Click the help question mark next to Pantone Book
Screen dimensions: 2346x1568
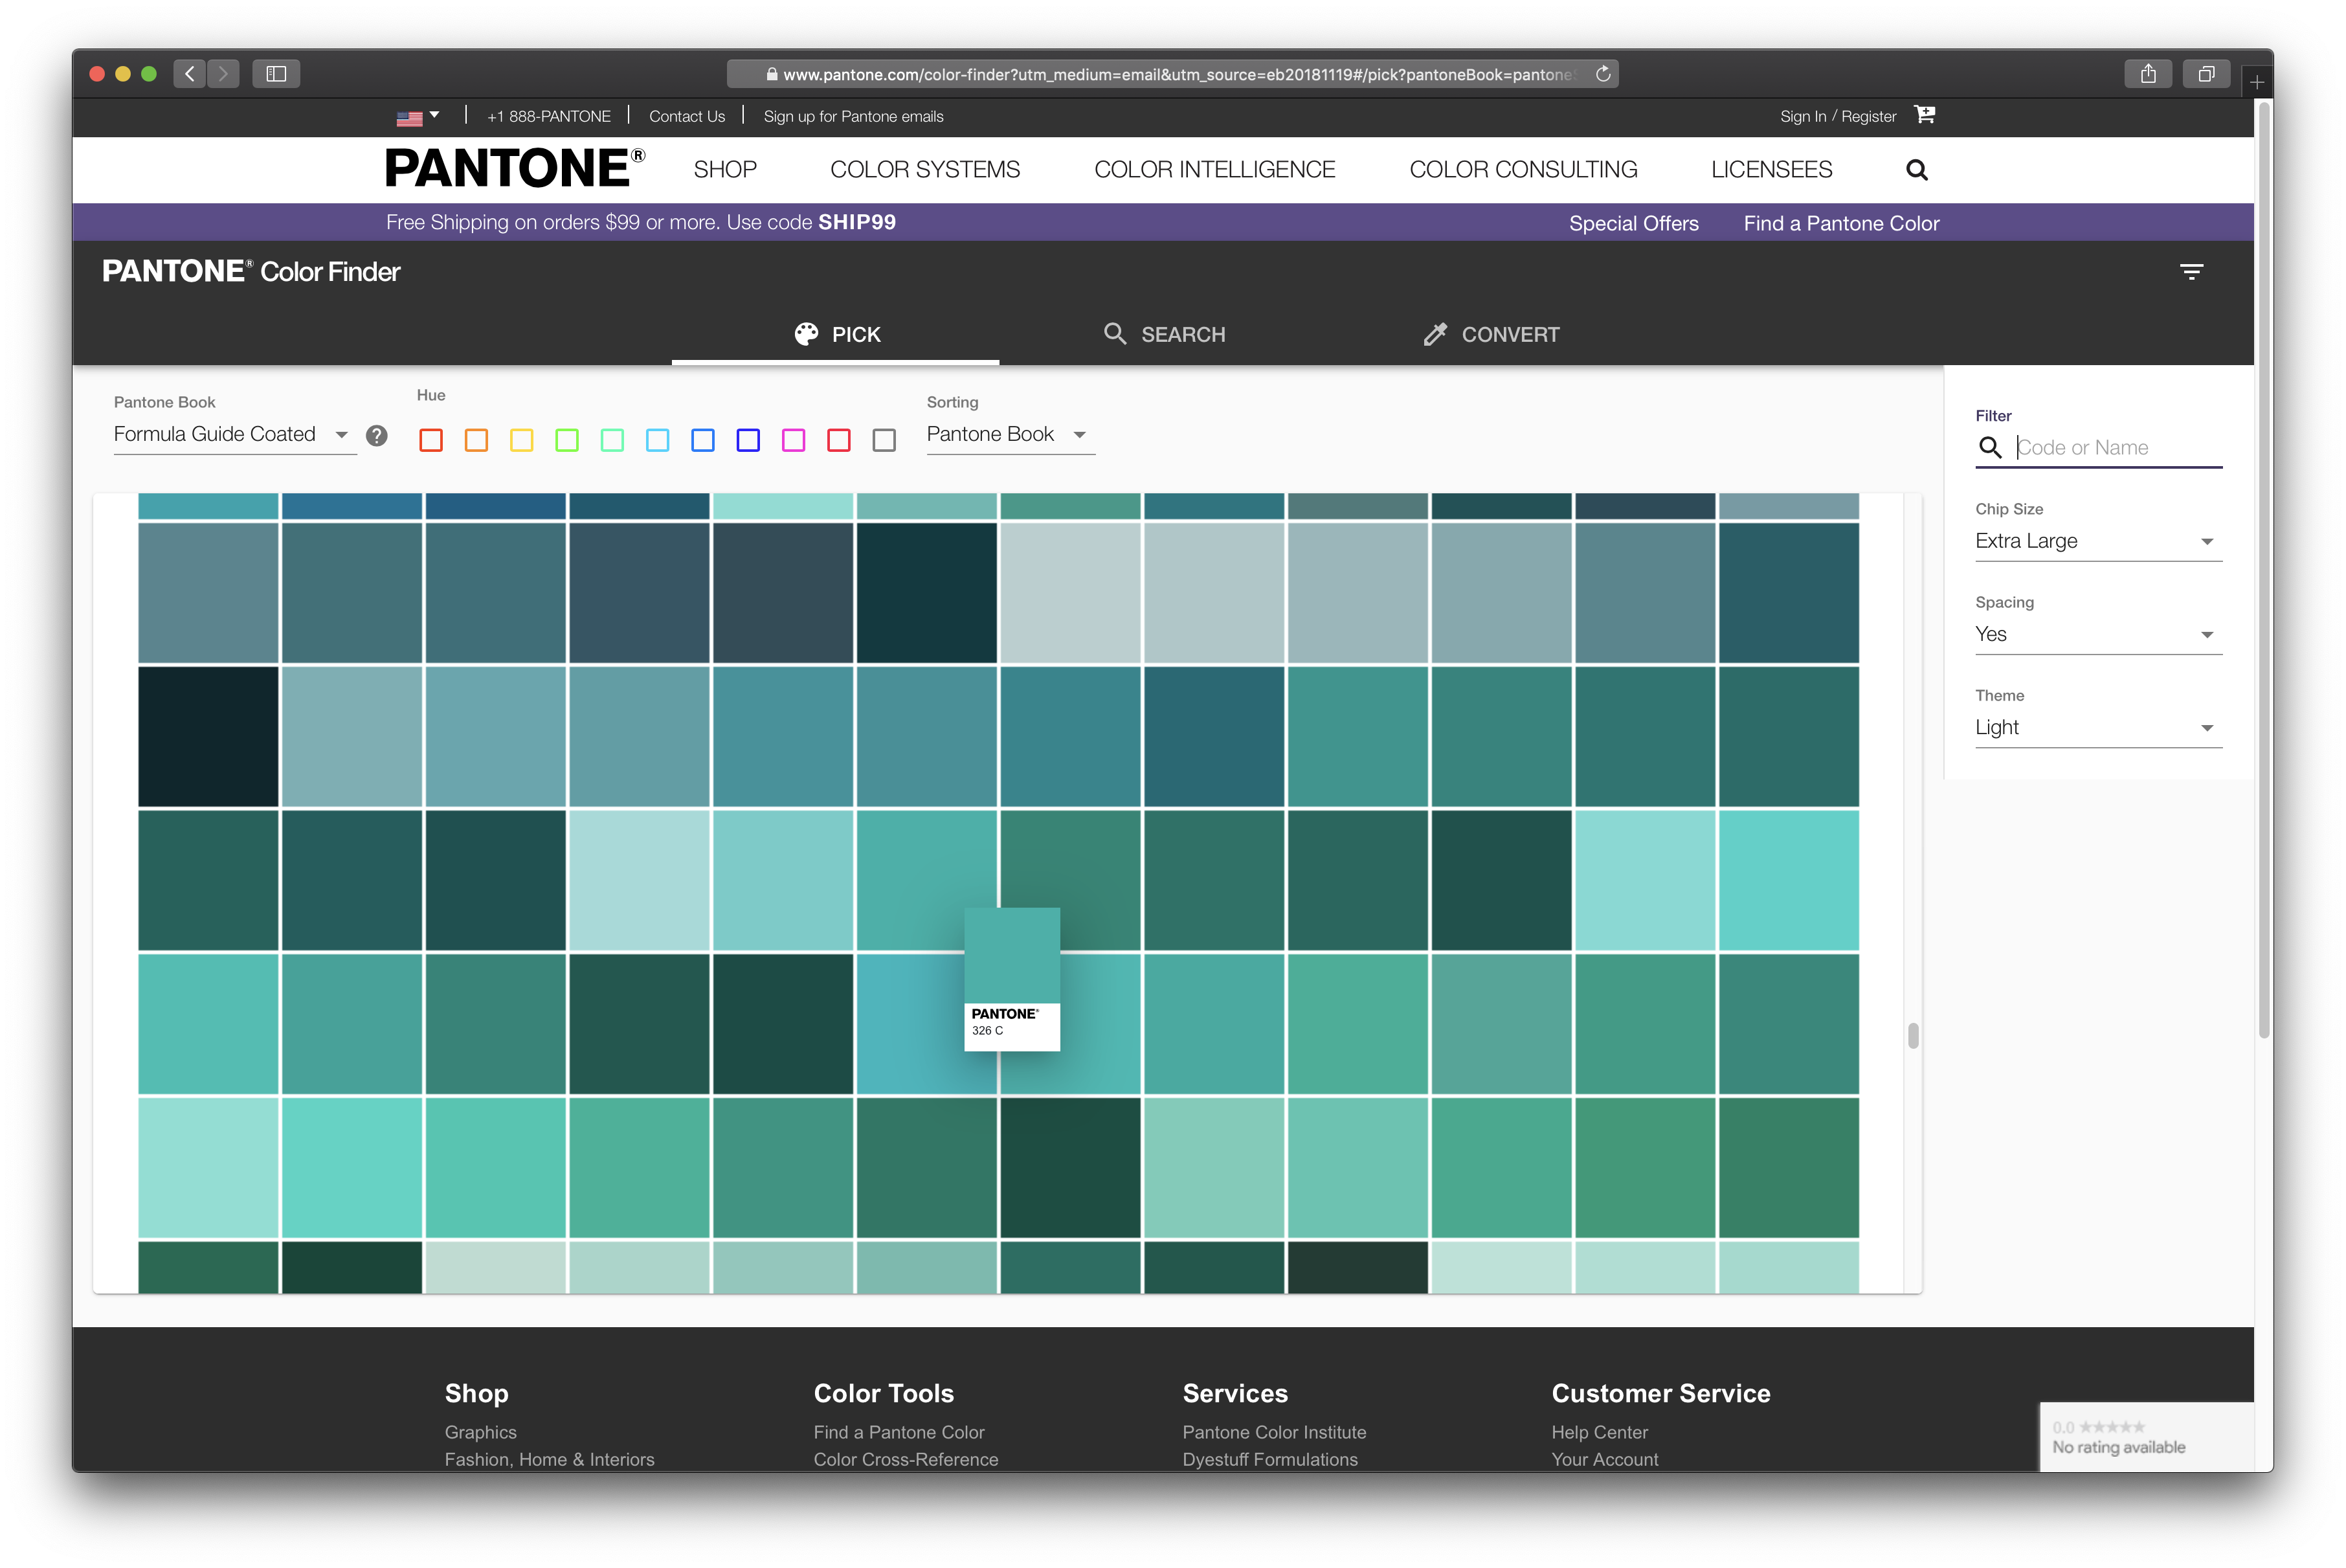coord(377,435)
